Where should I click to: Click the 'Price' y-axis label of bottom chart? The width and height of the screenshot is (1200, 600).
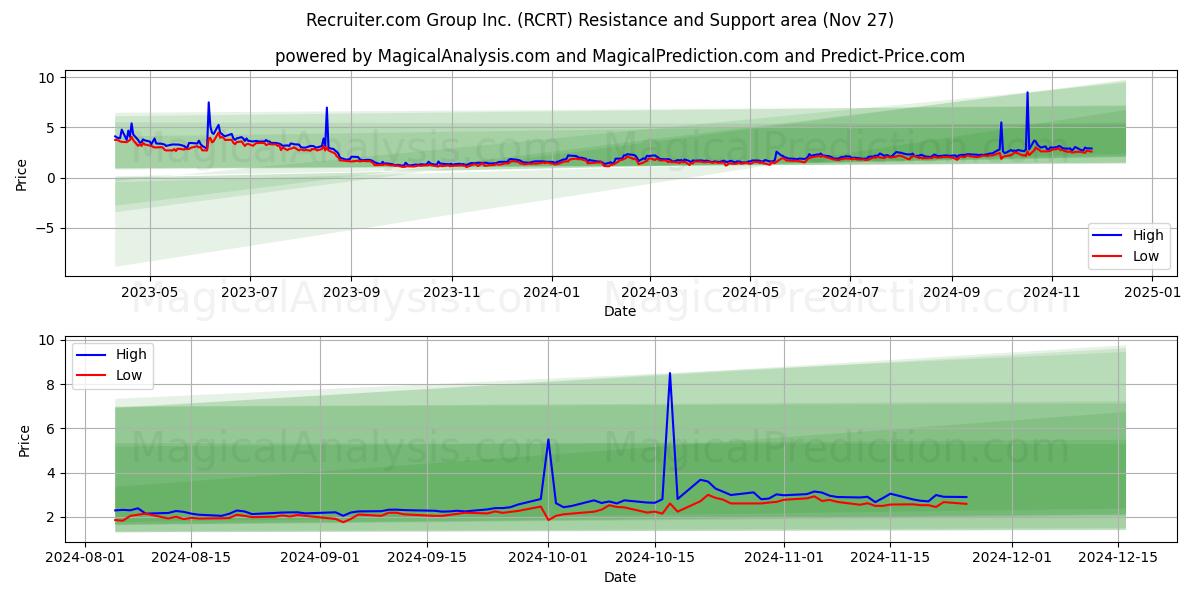(x=25, y=440)
